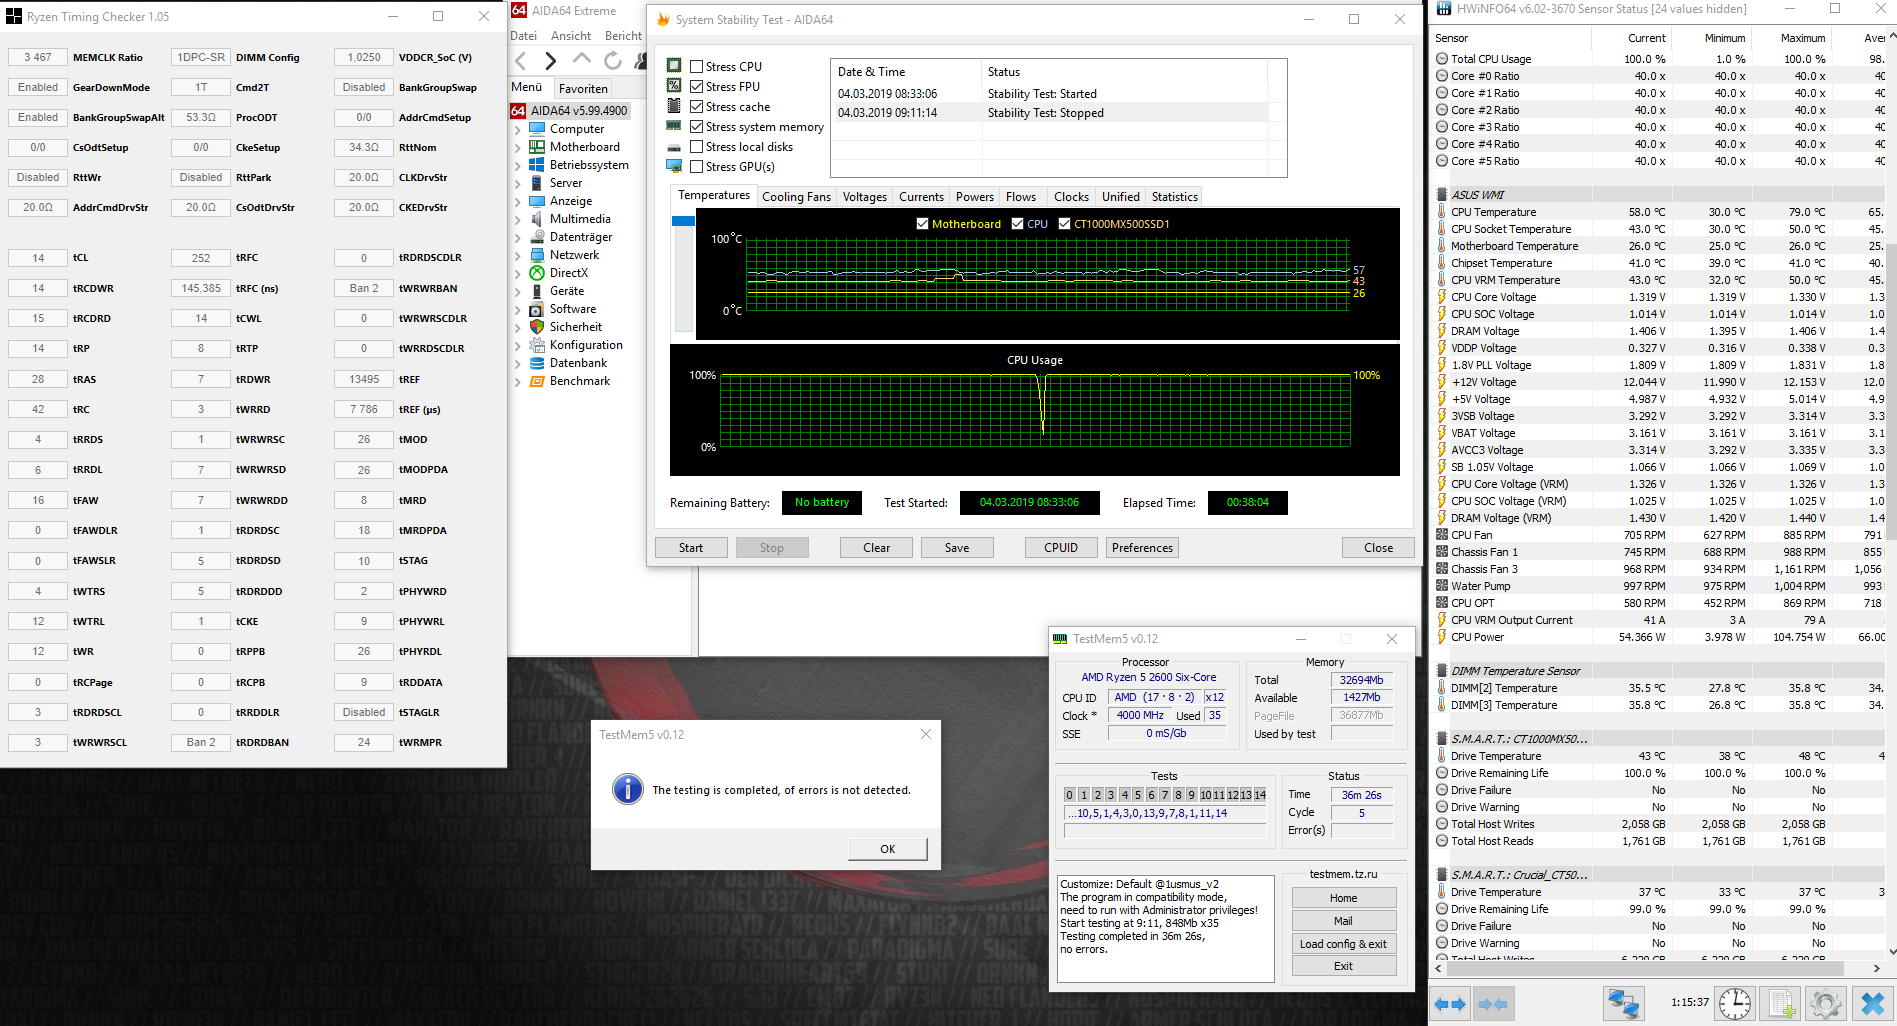Click the AIDA64 refresh icon
The image size is (1897, 1026).
pyautogui.click(x=613, y=61)
